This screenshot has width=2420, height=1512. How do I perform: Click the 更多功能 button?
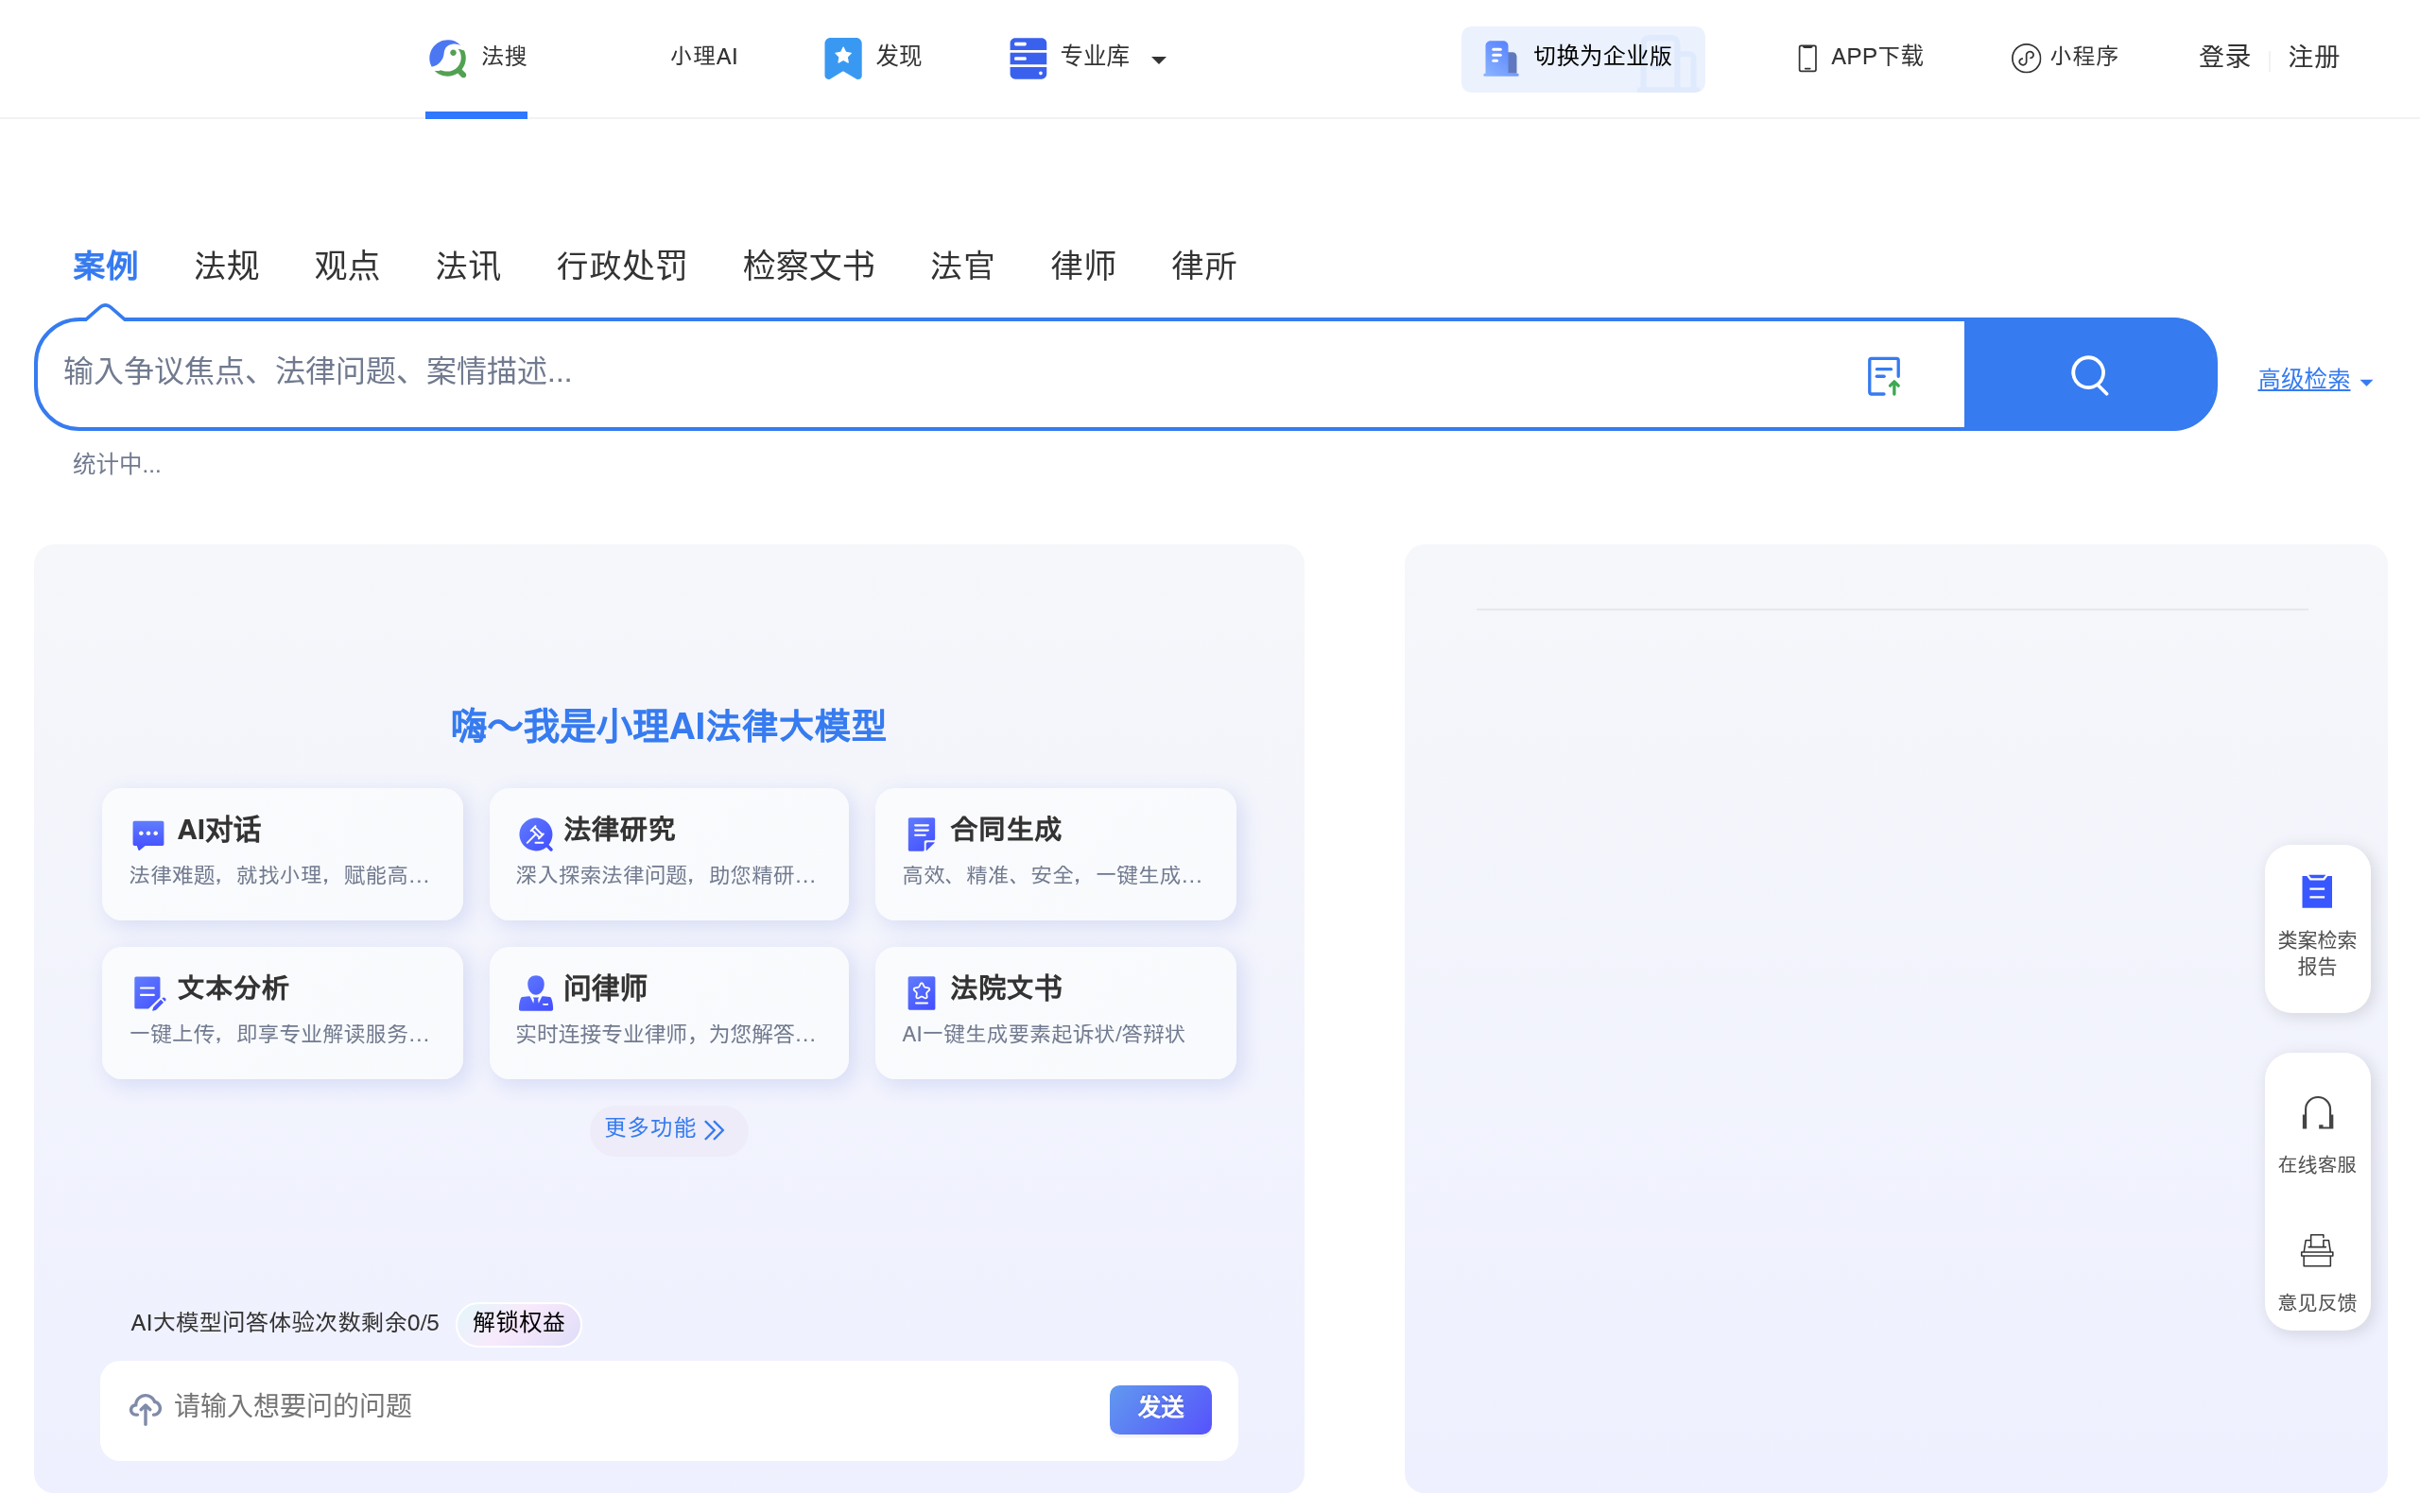(x=668, y=1129)
